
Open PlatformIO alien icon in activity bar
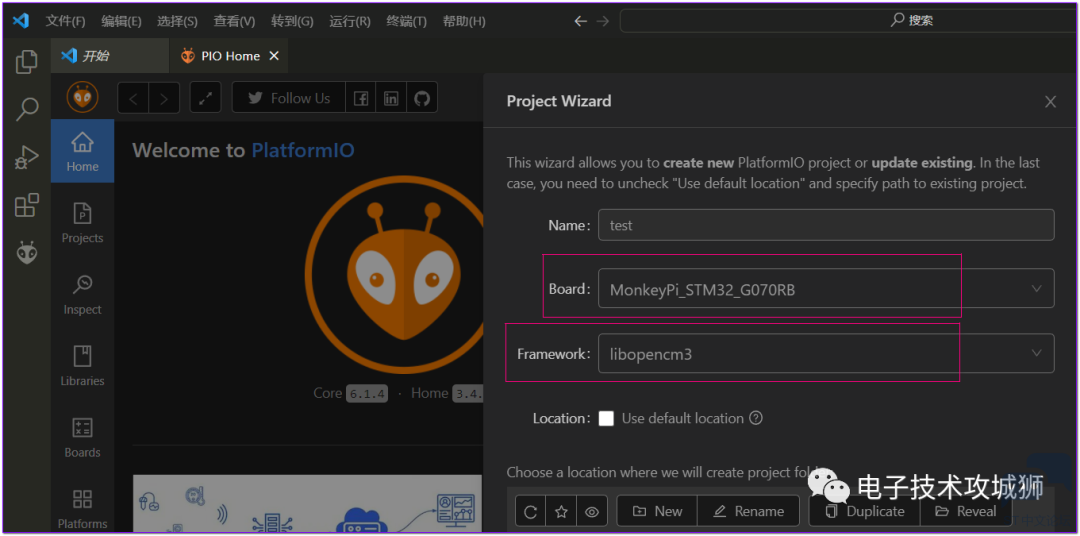(x=26, y=253)
